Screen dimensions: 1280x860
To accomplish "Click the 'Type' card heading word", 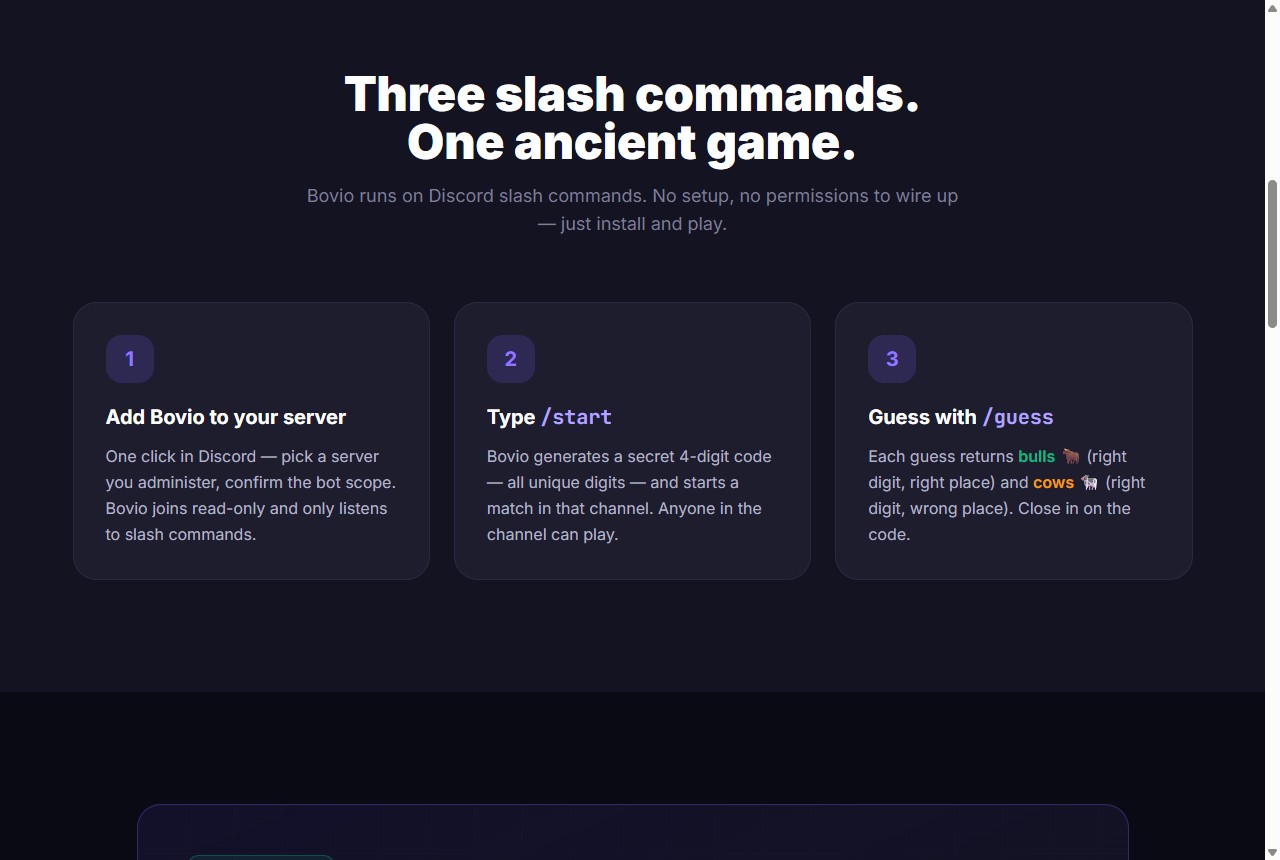I will point(511,417).
